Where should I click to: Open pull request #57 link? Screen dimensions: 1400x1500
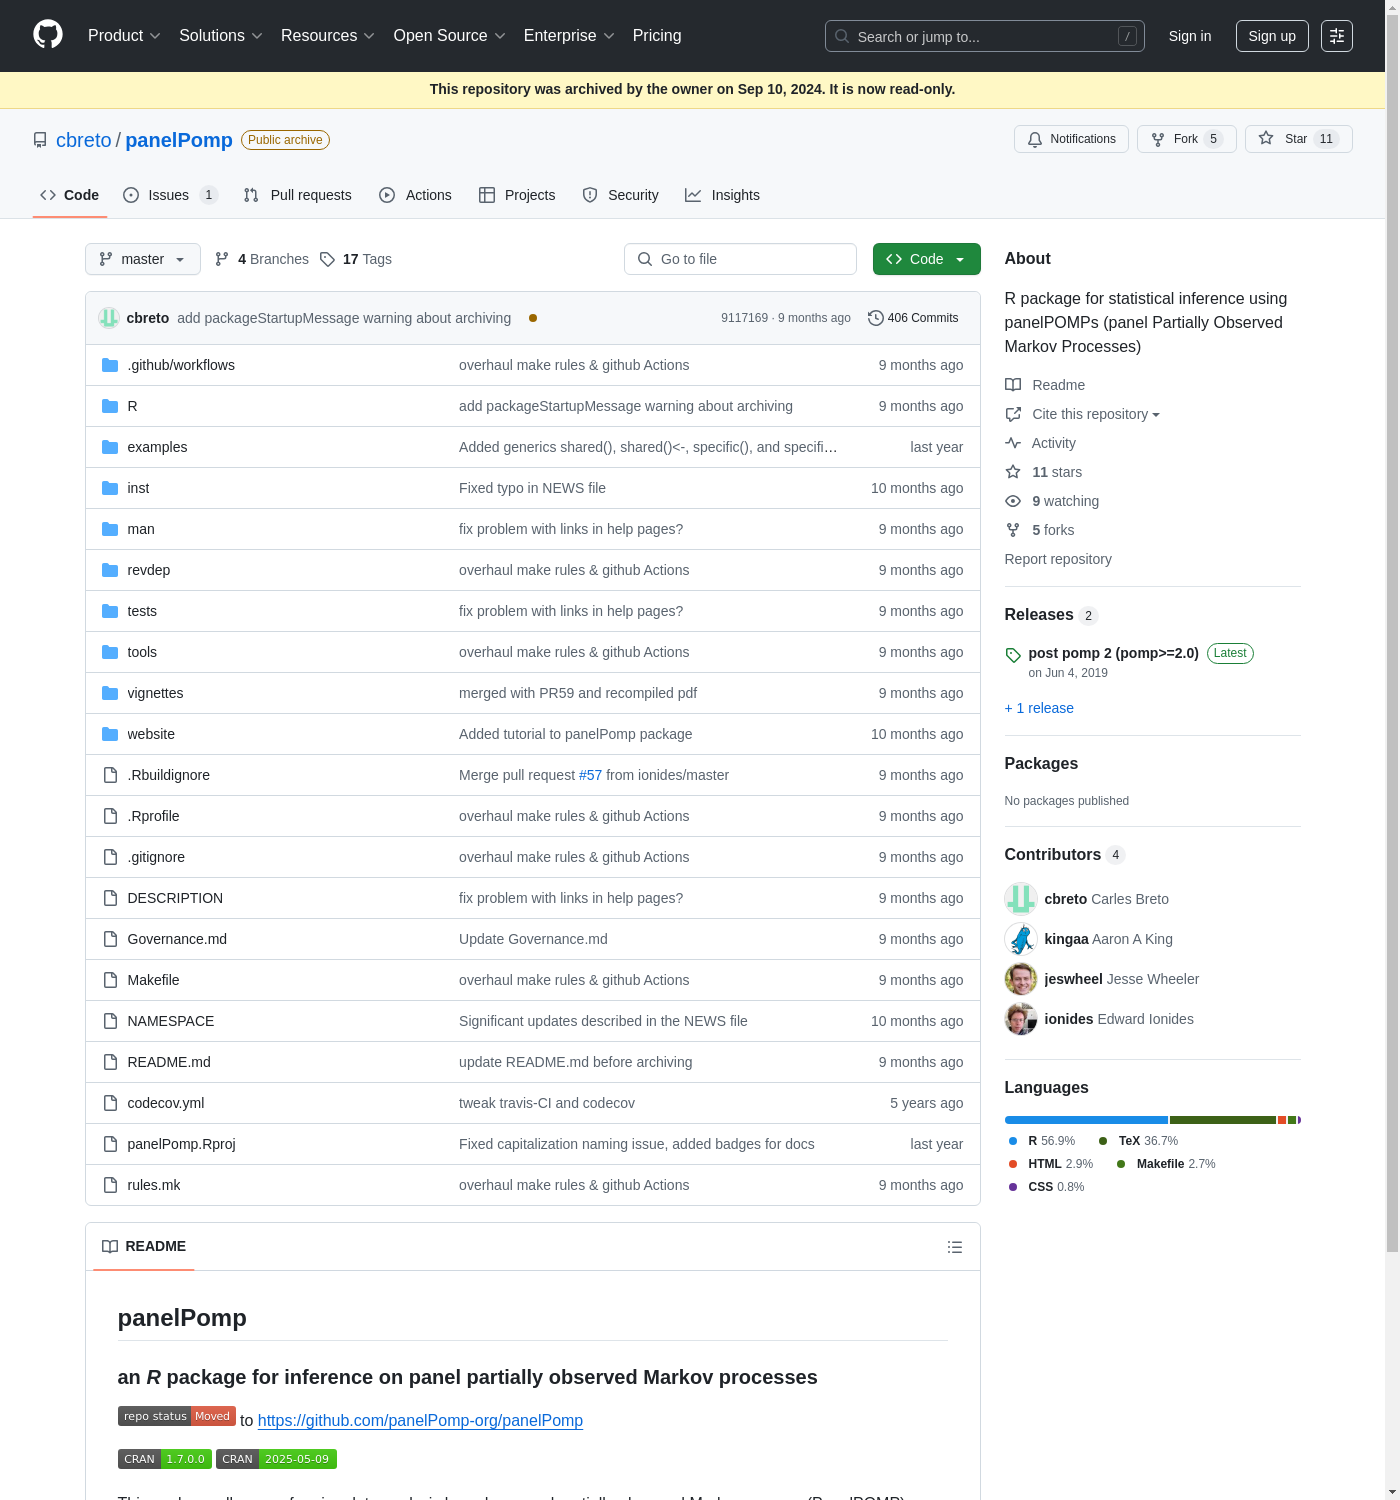(590, 775)
